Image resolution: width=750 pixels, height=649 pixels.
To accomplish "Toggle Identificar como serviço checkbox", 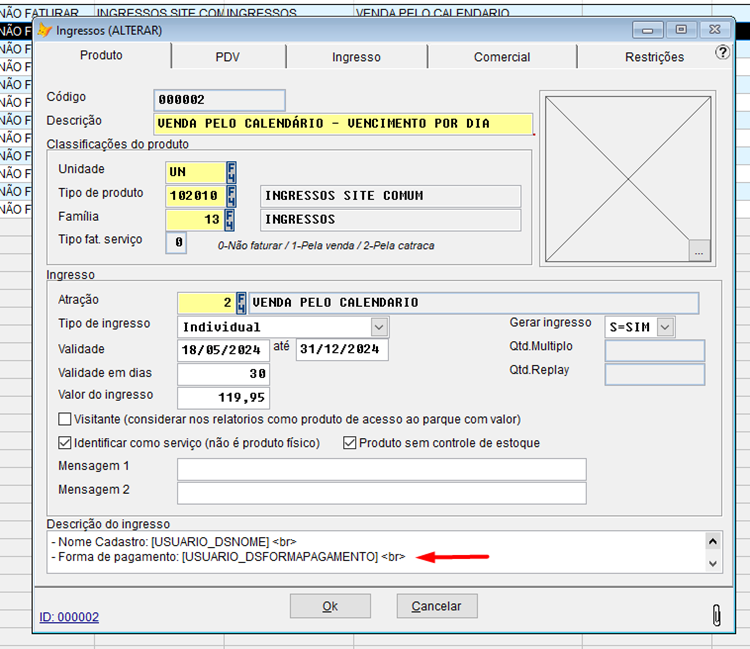I will (x=66, y=443).
